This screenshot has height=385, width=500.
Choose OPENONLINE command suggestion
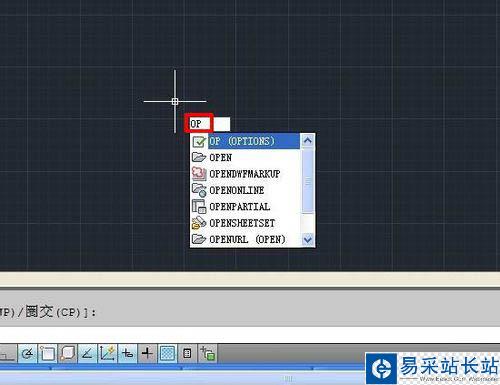point(245,190)
